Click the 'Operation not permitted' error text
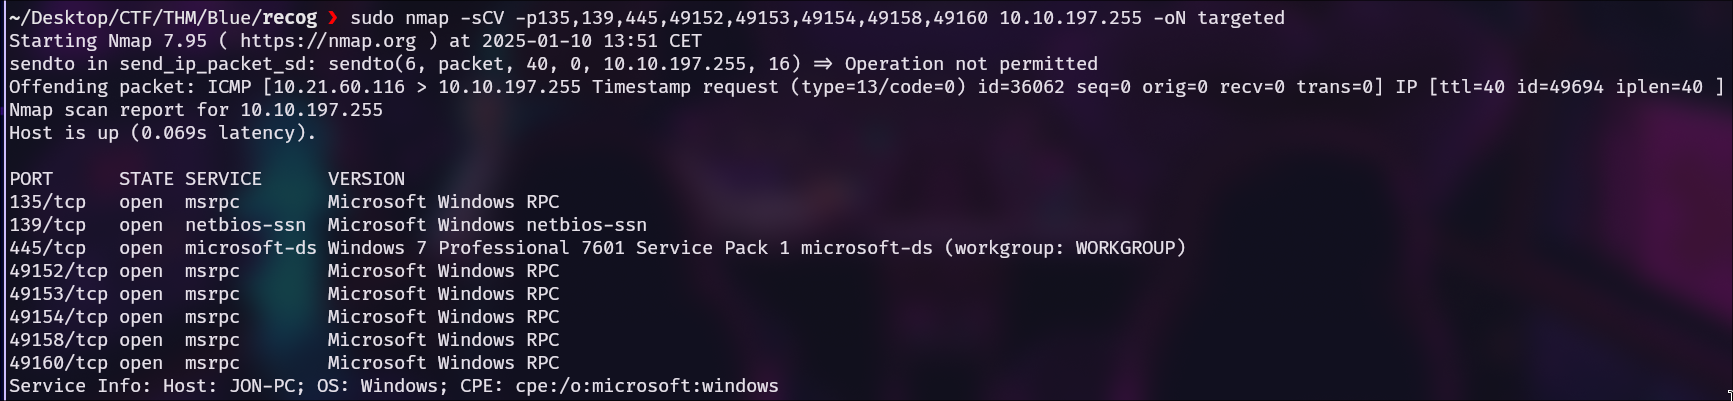 [x=970, y=64]
